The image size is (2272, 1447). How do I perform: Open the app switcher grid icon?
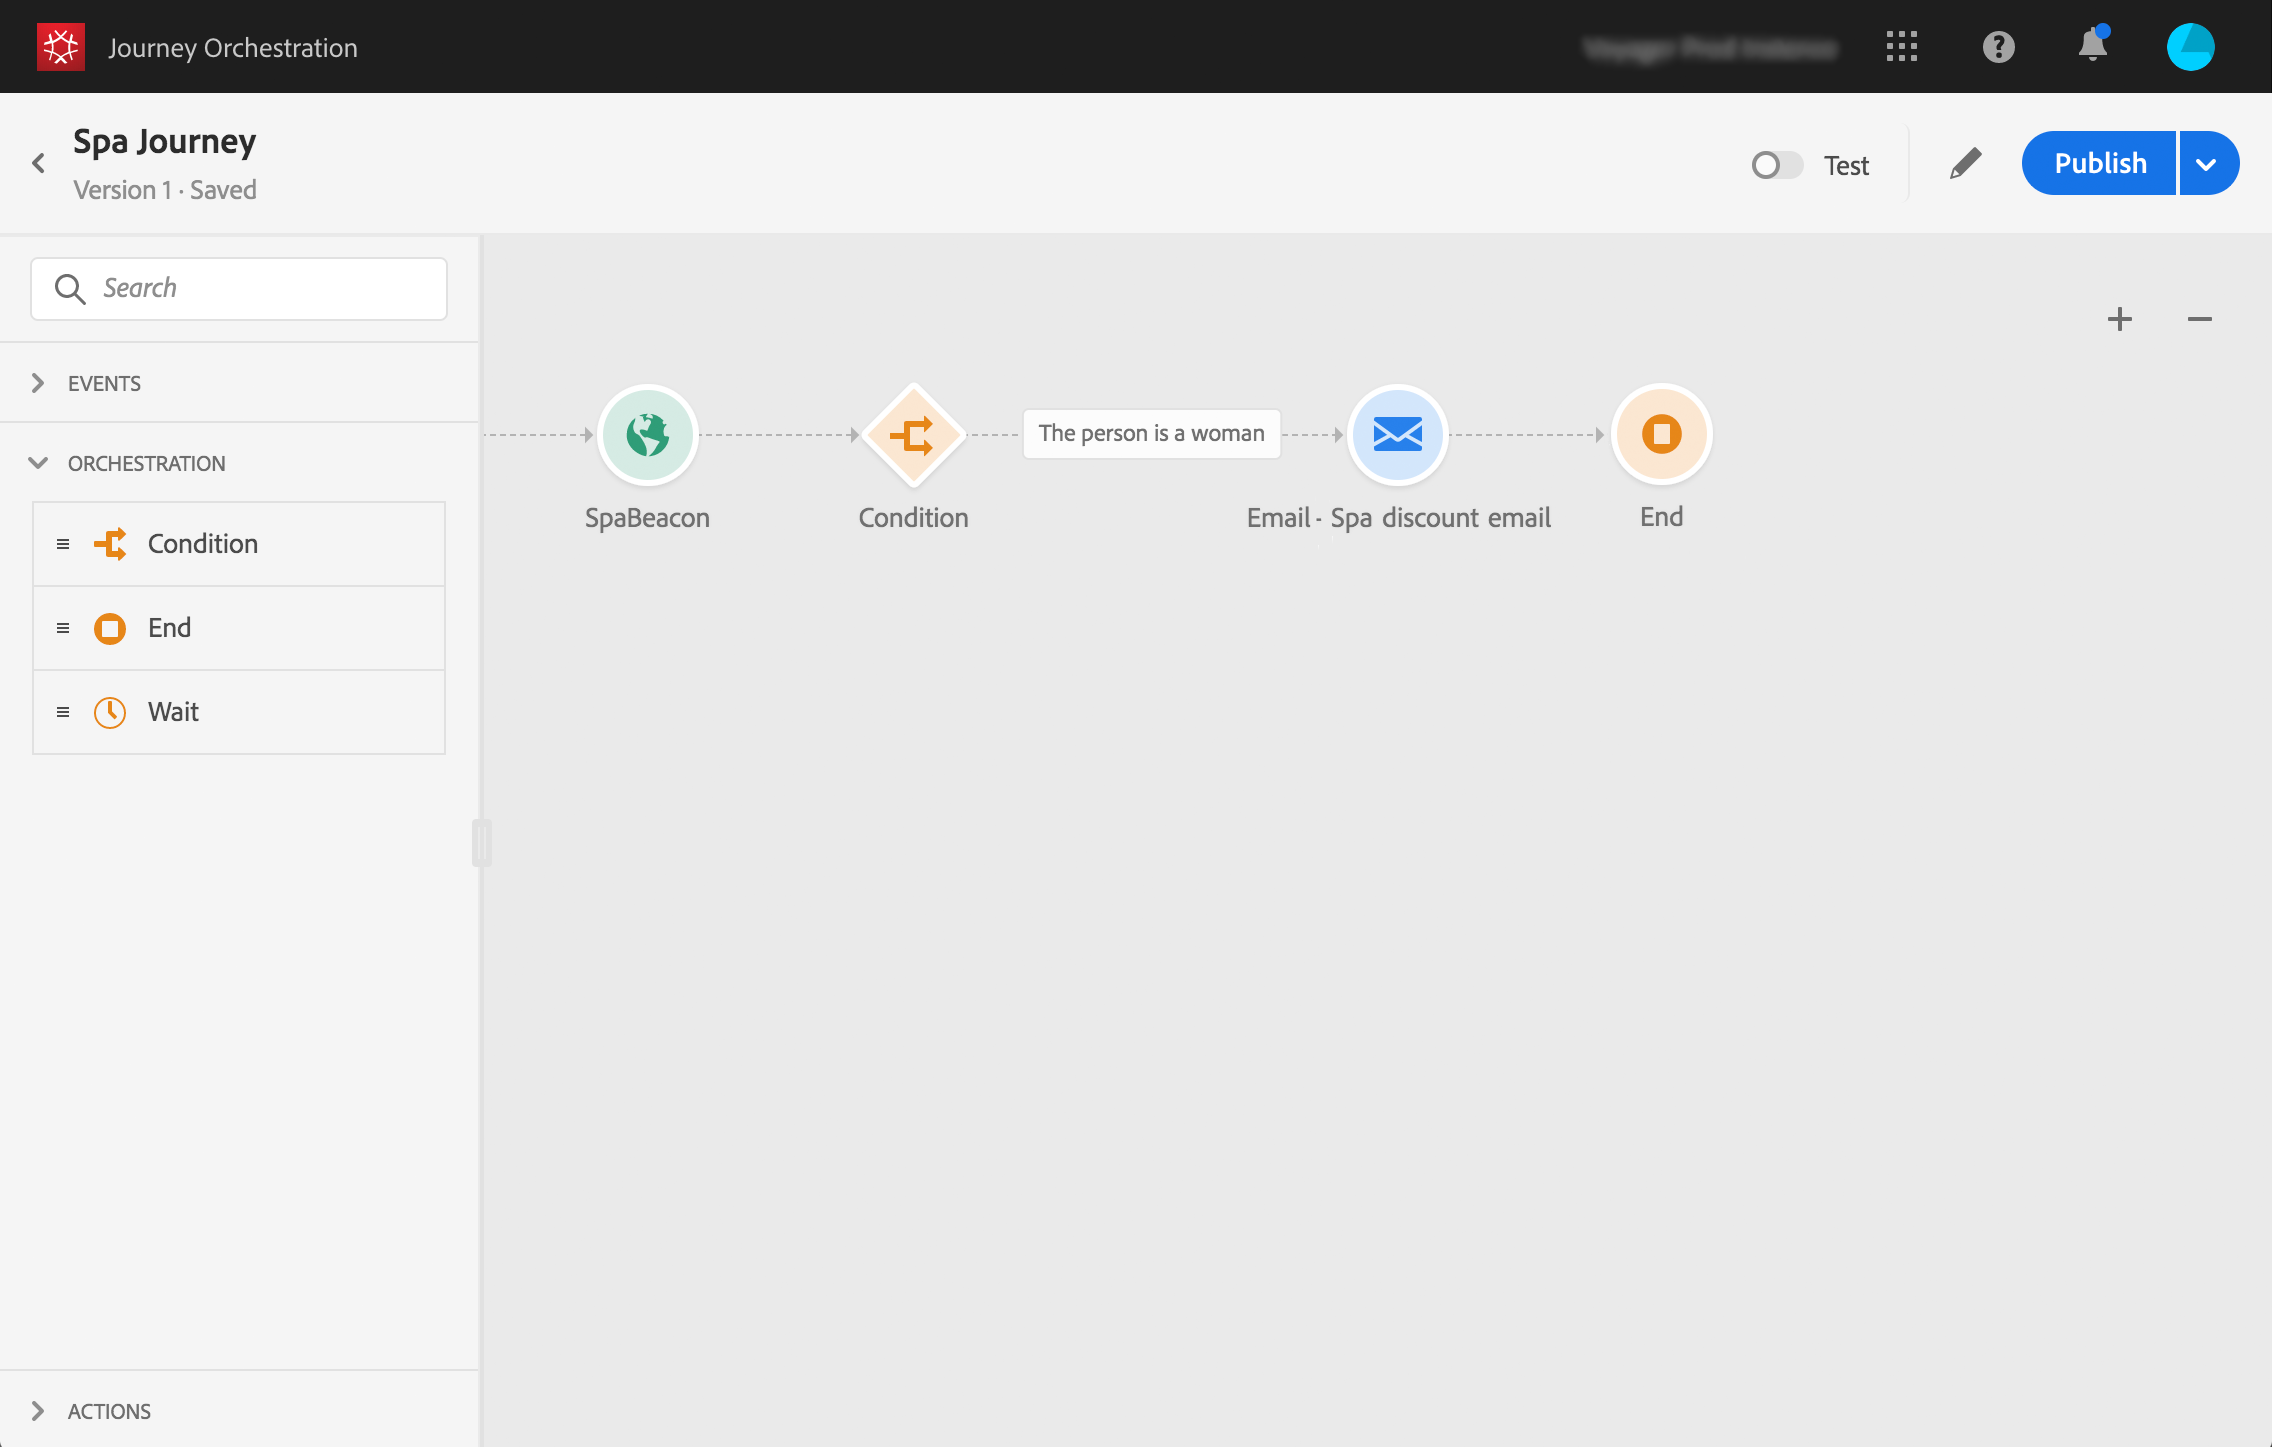(x=1901, y=47)
